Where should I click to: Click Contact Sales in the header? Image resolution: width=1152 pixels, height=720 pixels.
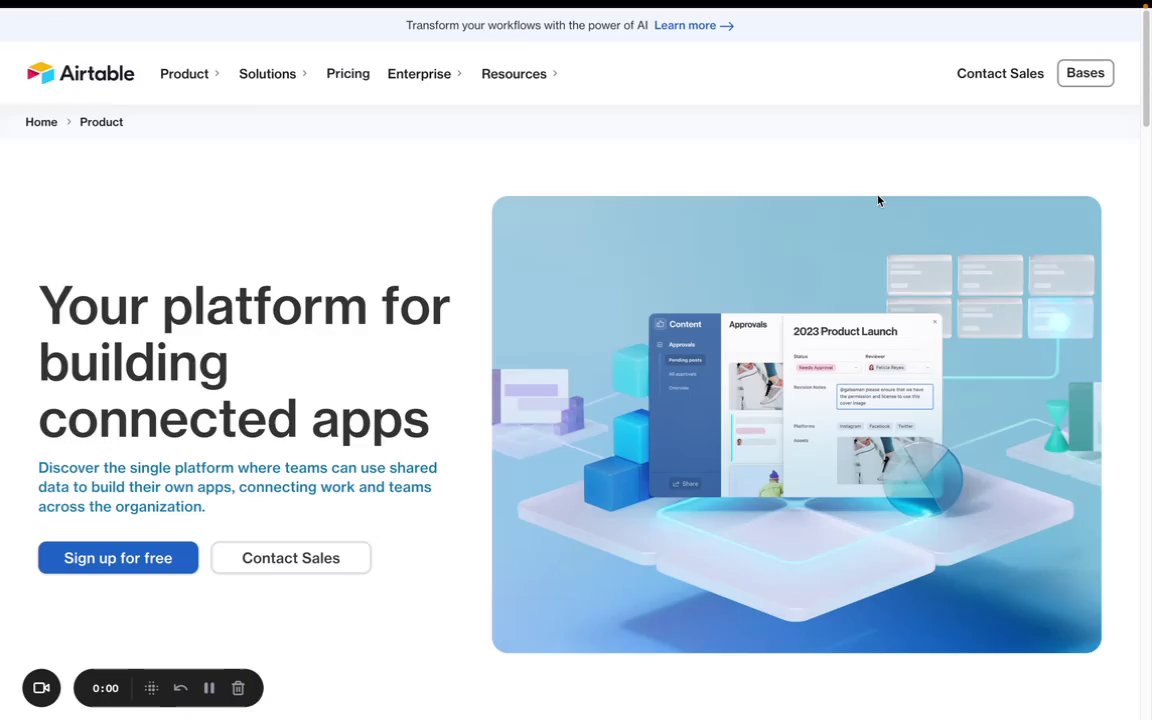tap(1000, 73)
